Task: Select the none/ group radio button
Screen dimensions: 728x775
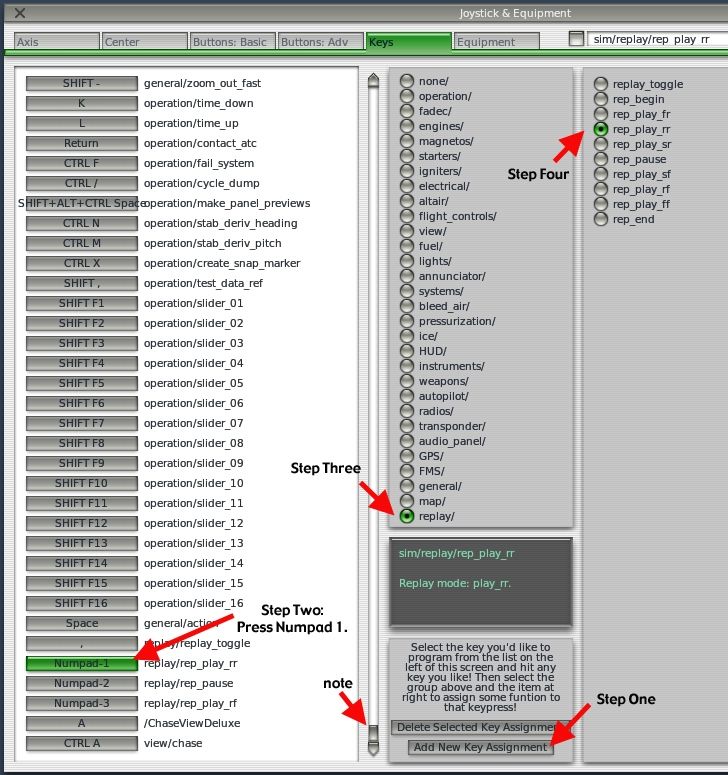Action: coord(407,81)
